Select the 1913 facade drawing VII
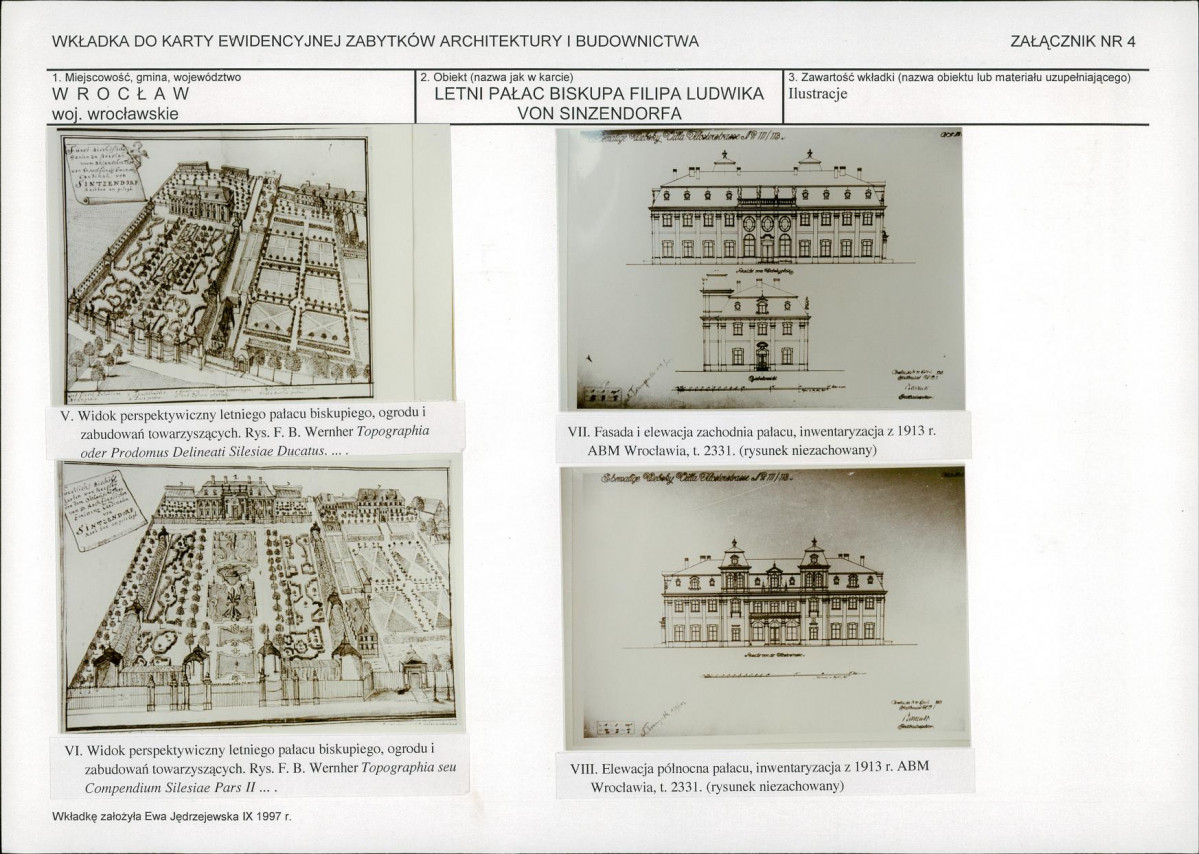 [x=761, y=268]
